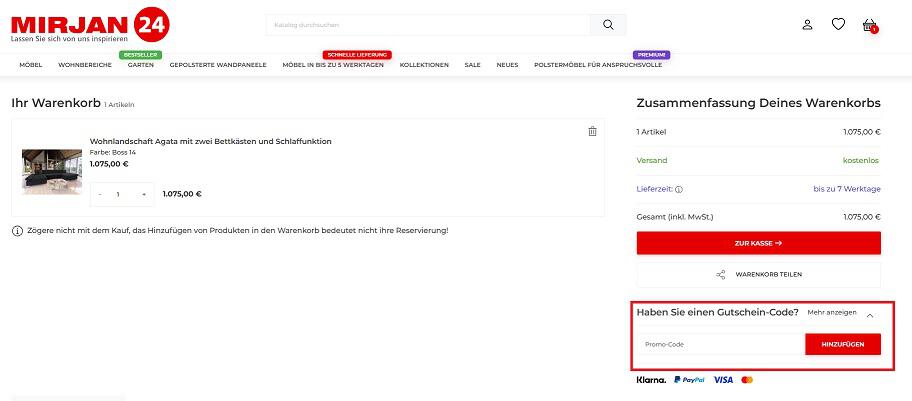Open the Kollektionen menu
The width and height of the screenshot is (912, 401).
point(424,65)
